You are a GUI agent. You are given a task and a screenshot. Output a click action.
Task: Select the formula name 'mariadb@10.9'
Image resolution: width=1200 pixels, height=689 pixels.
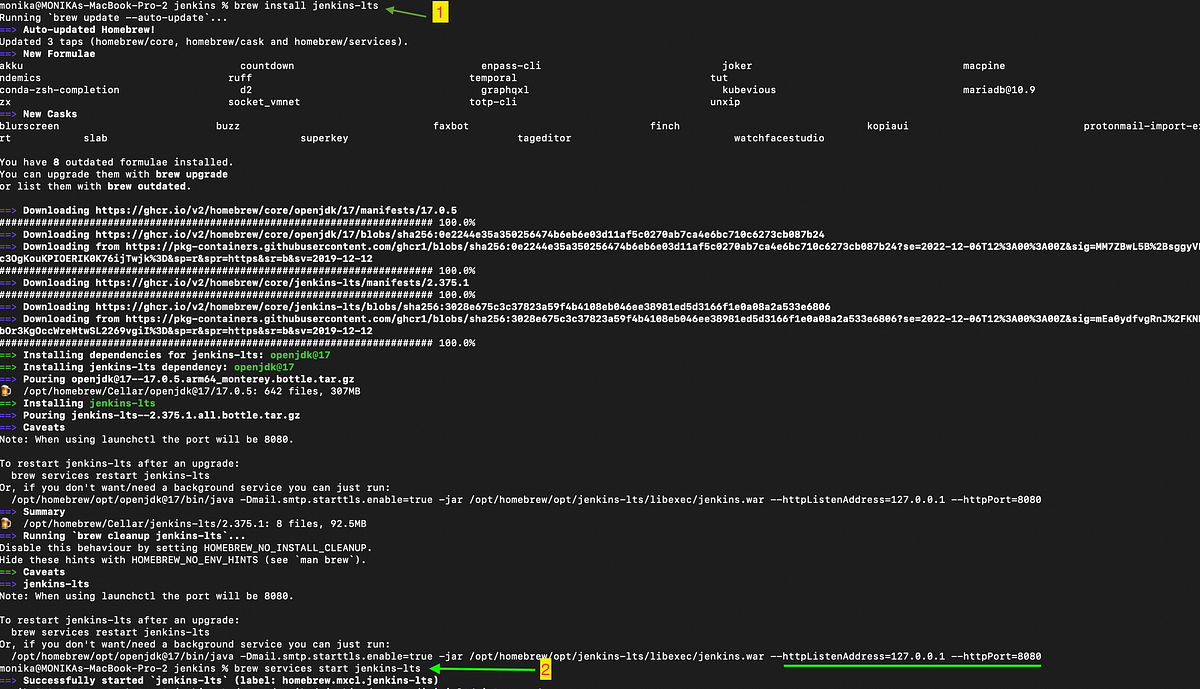999,90
